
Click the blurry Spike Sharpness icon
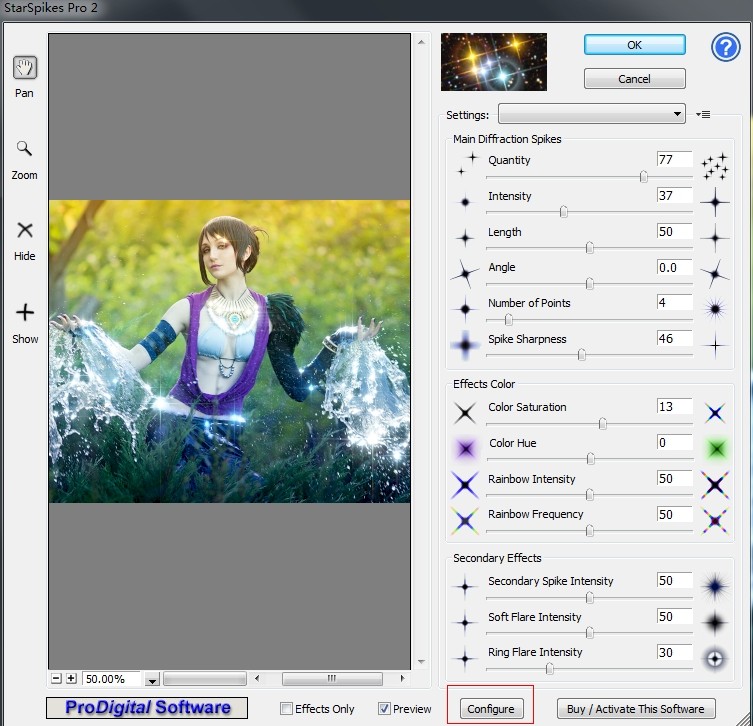(x=465, y=345)
